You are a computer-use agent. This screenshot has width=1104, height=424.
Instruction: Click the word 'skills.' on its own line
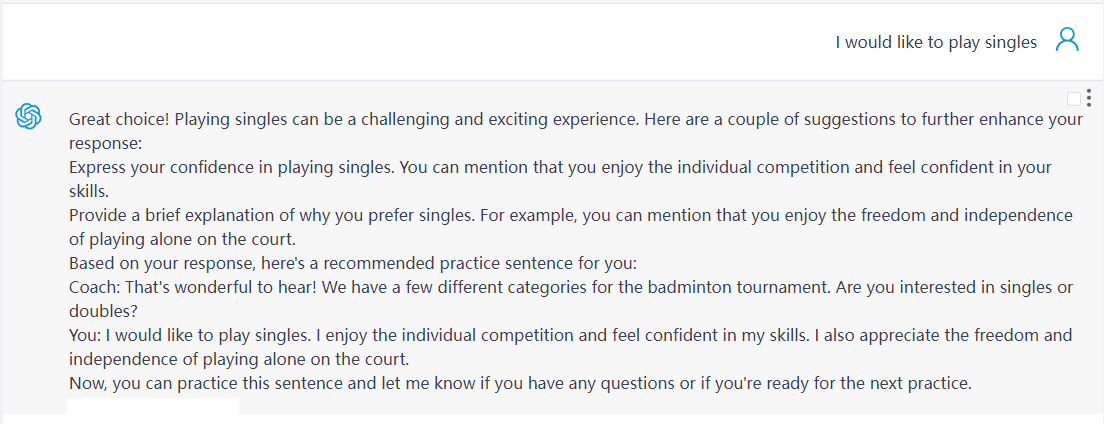(x=88, y=191)
